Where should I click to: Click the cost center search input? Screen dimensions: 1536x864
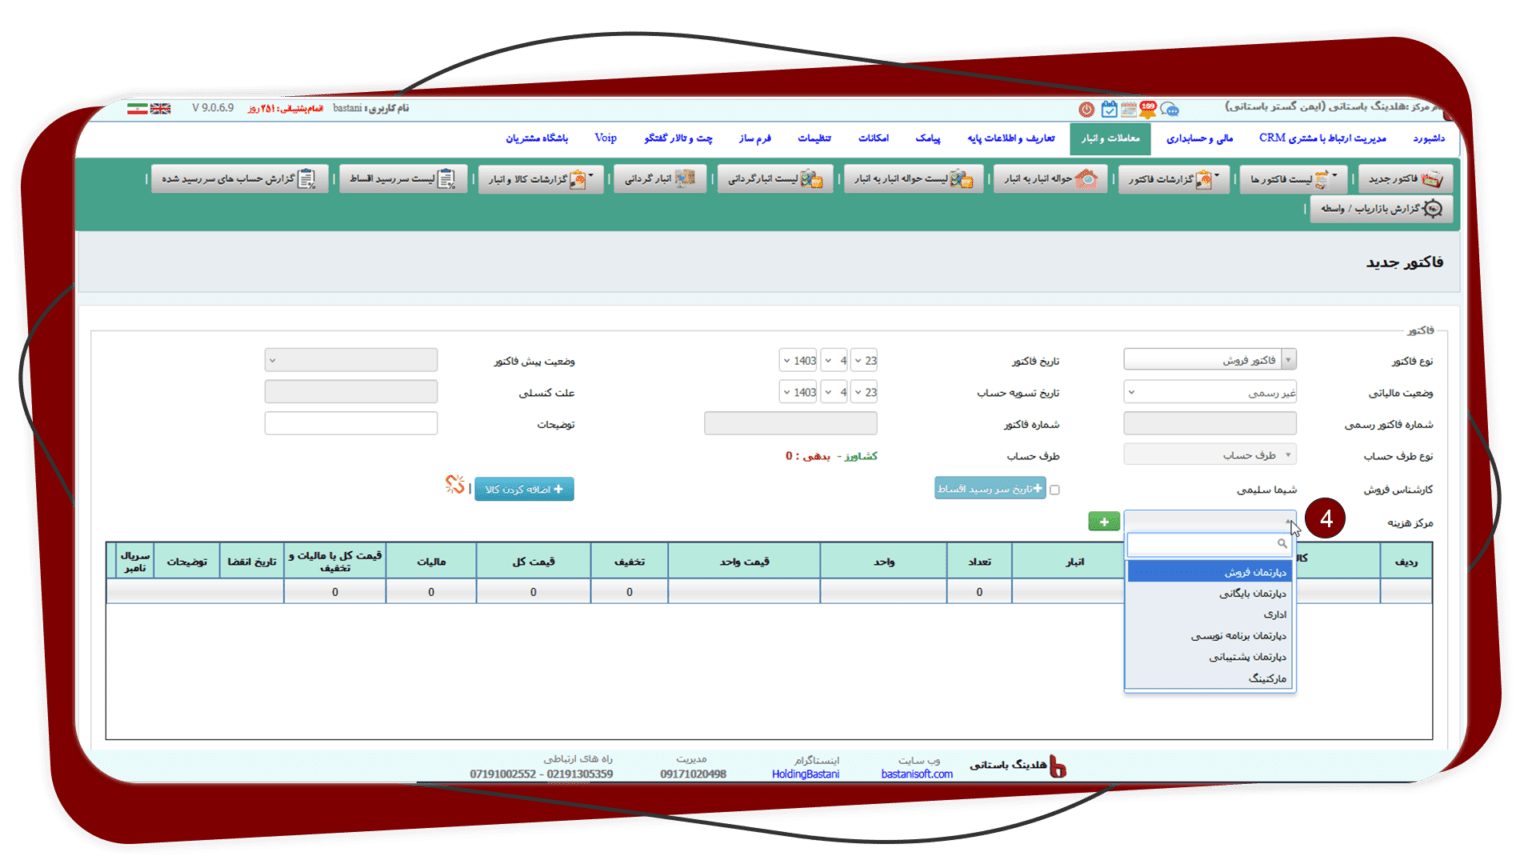coord(1210,544)
